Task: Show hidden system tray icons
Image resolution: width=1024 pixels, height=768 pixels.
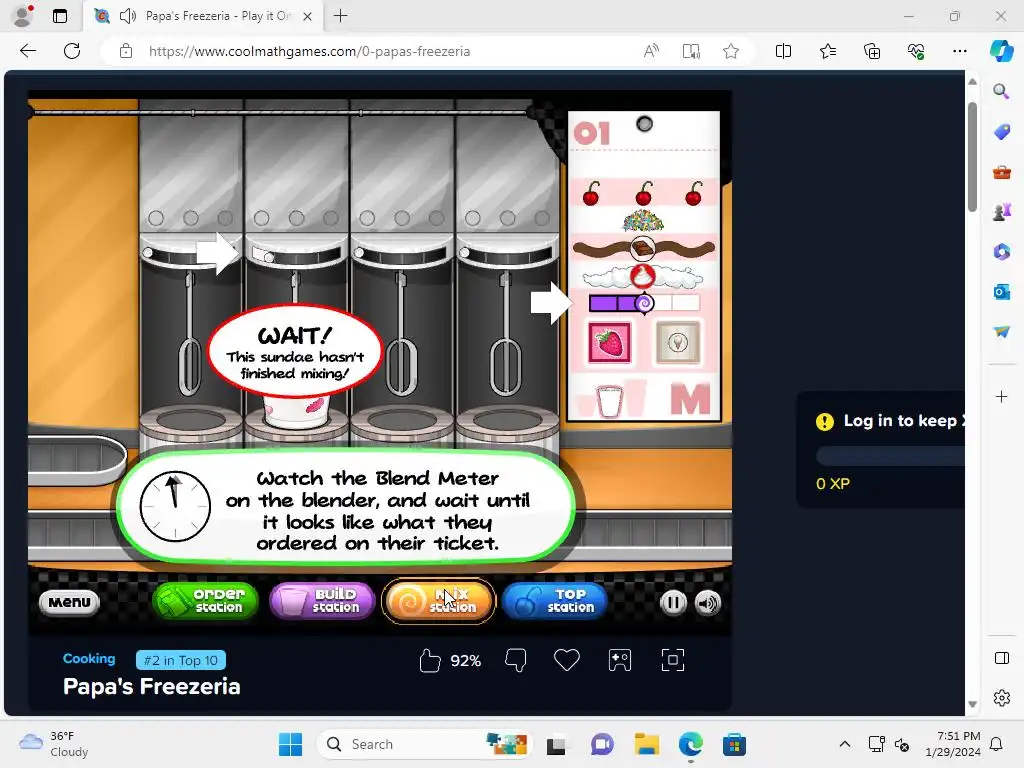Action: [x=844, y=744]
